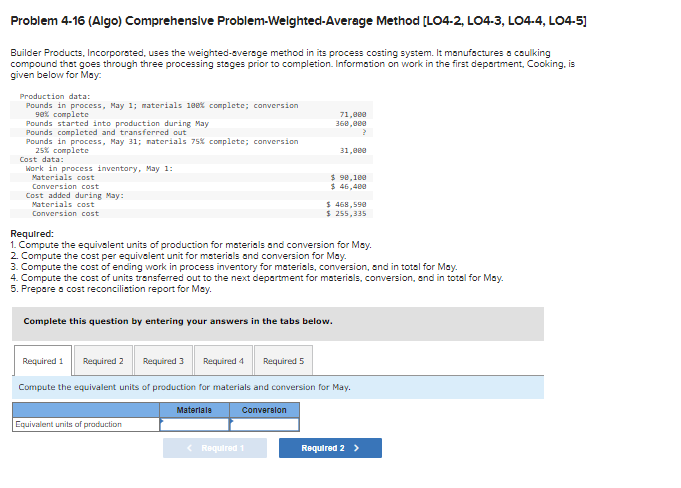Screen dimensions: 681x488
Task: Go to next with blue Required 2 button
Action: [331, 448]
